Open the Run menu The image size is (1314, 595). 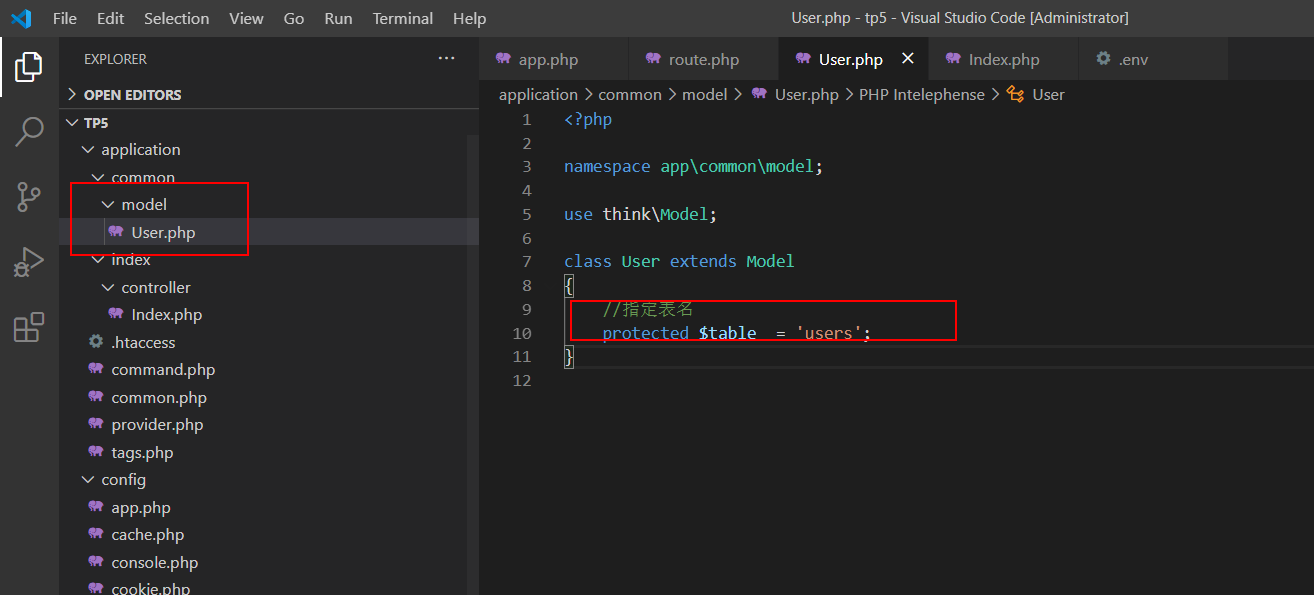338,18
